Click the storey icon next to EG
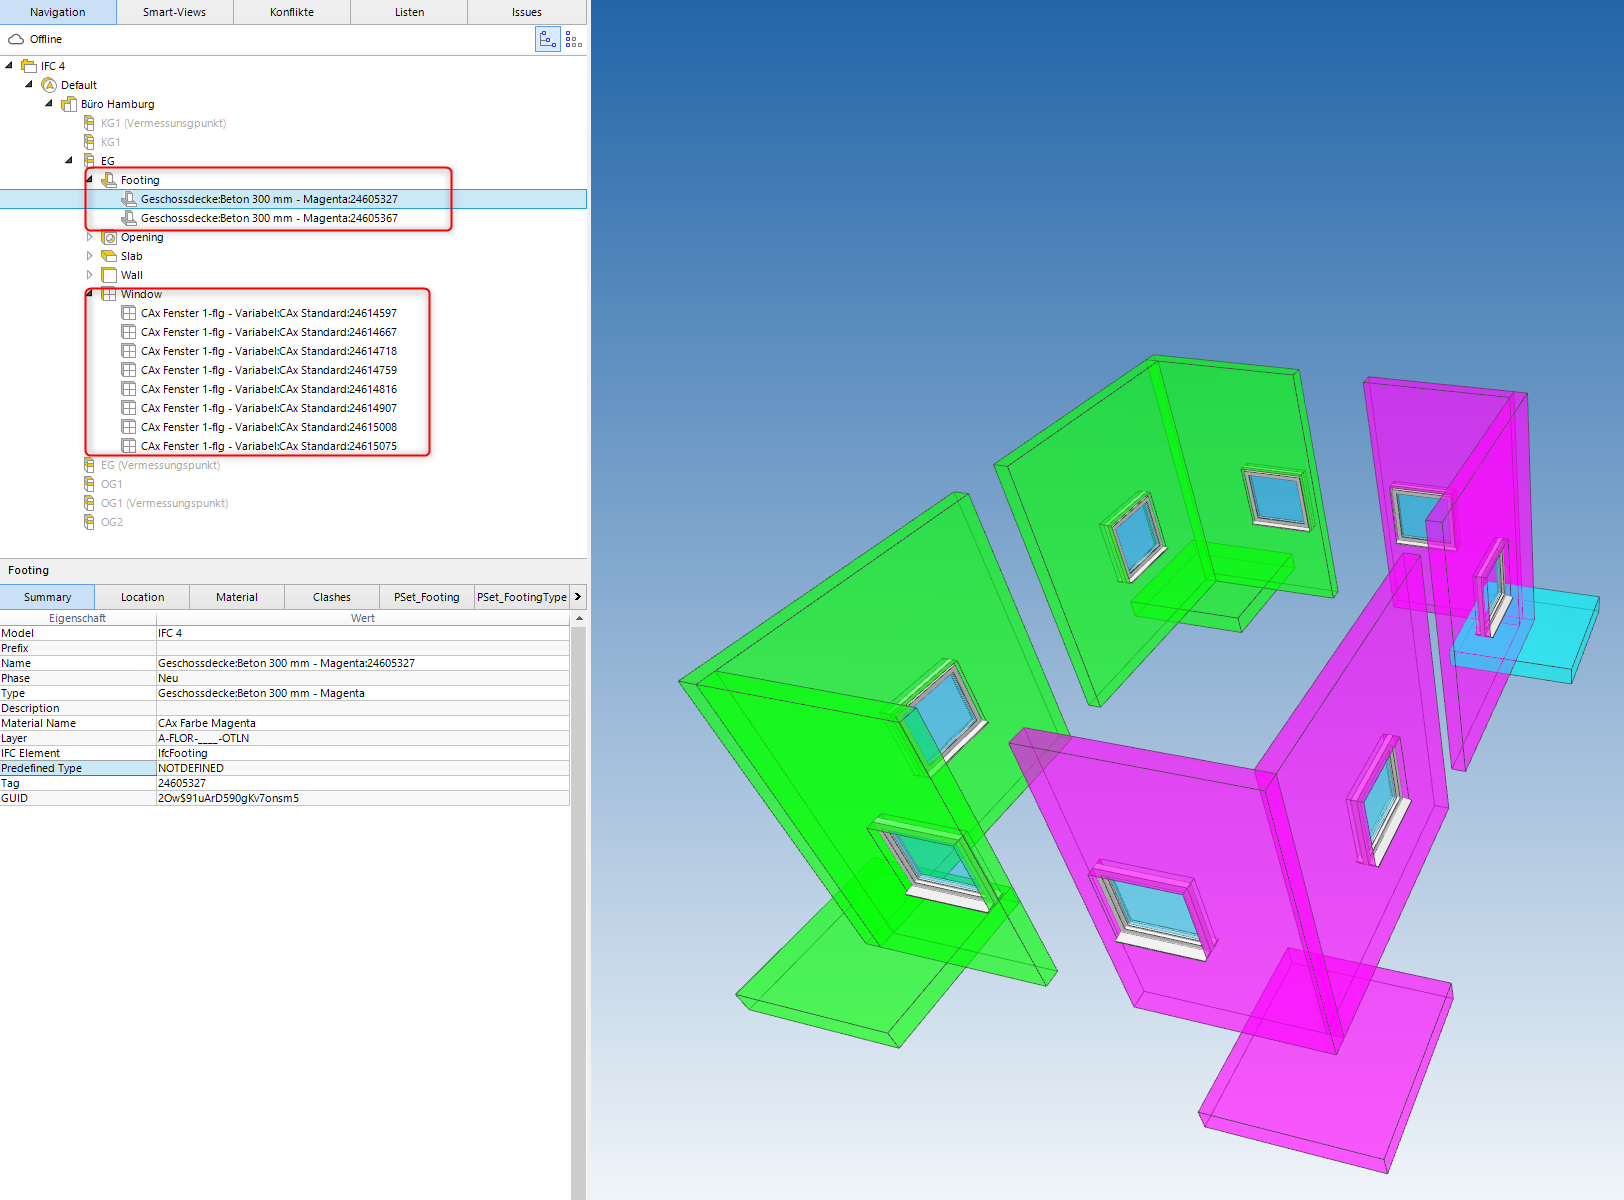Image resolution: width=1624 pixels, height=1200 pixels. tap(89, 161)
